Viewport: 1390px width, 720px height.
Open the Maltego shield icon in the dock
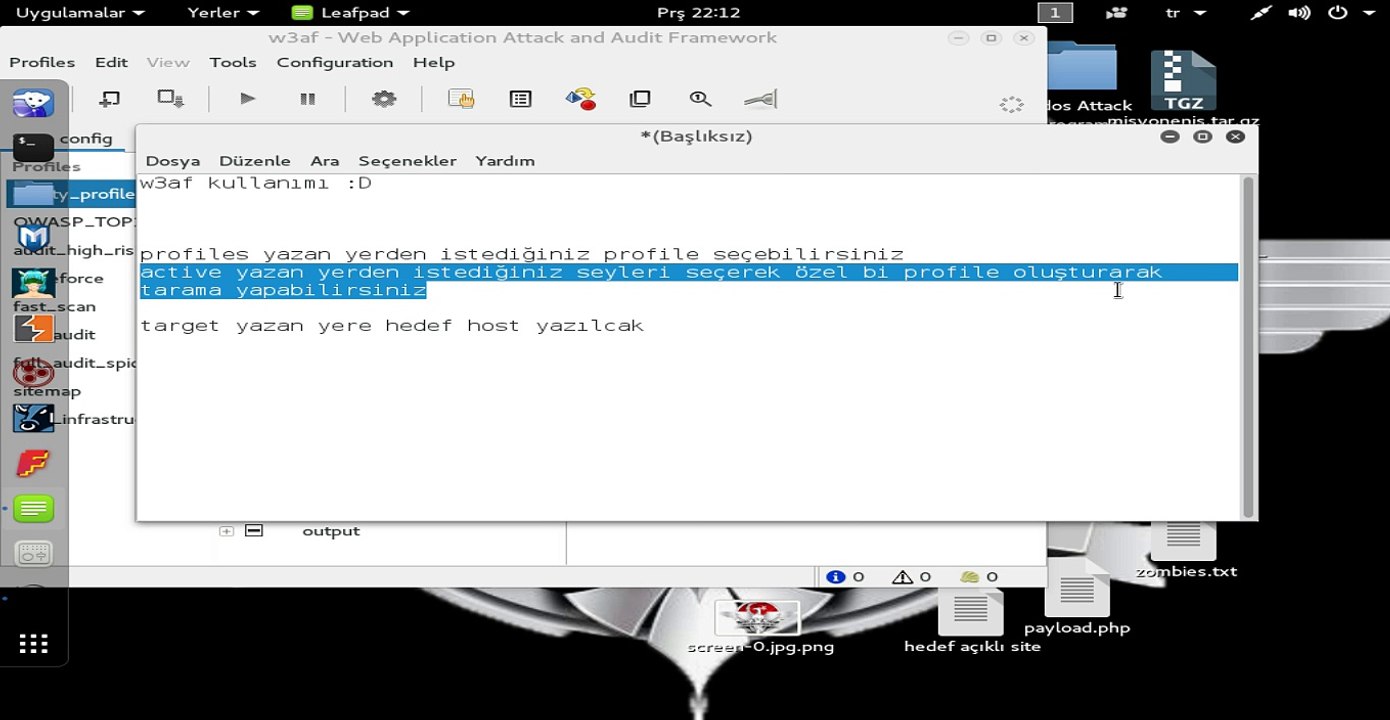(x=33, y=238)
